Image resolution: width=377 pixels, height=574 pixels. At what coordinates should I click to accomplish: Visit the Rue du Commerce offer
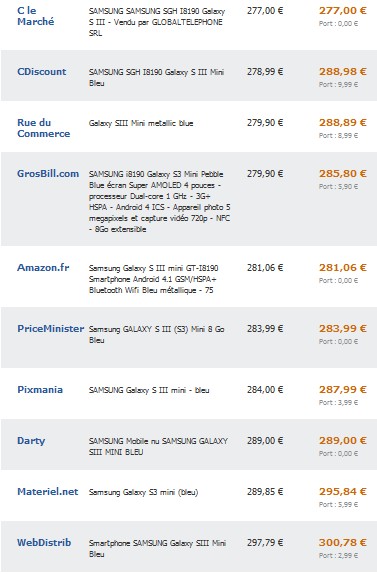click(44, 128)
